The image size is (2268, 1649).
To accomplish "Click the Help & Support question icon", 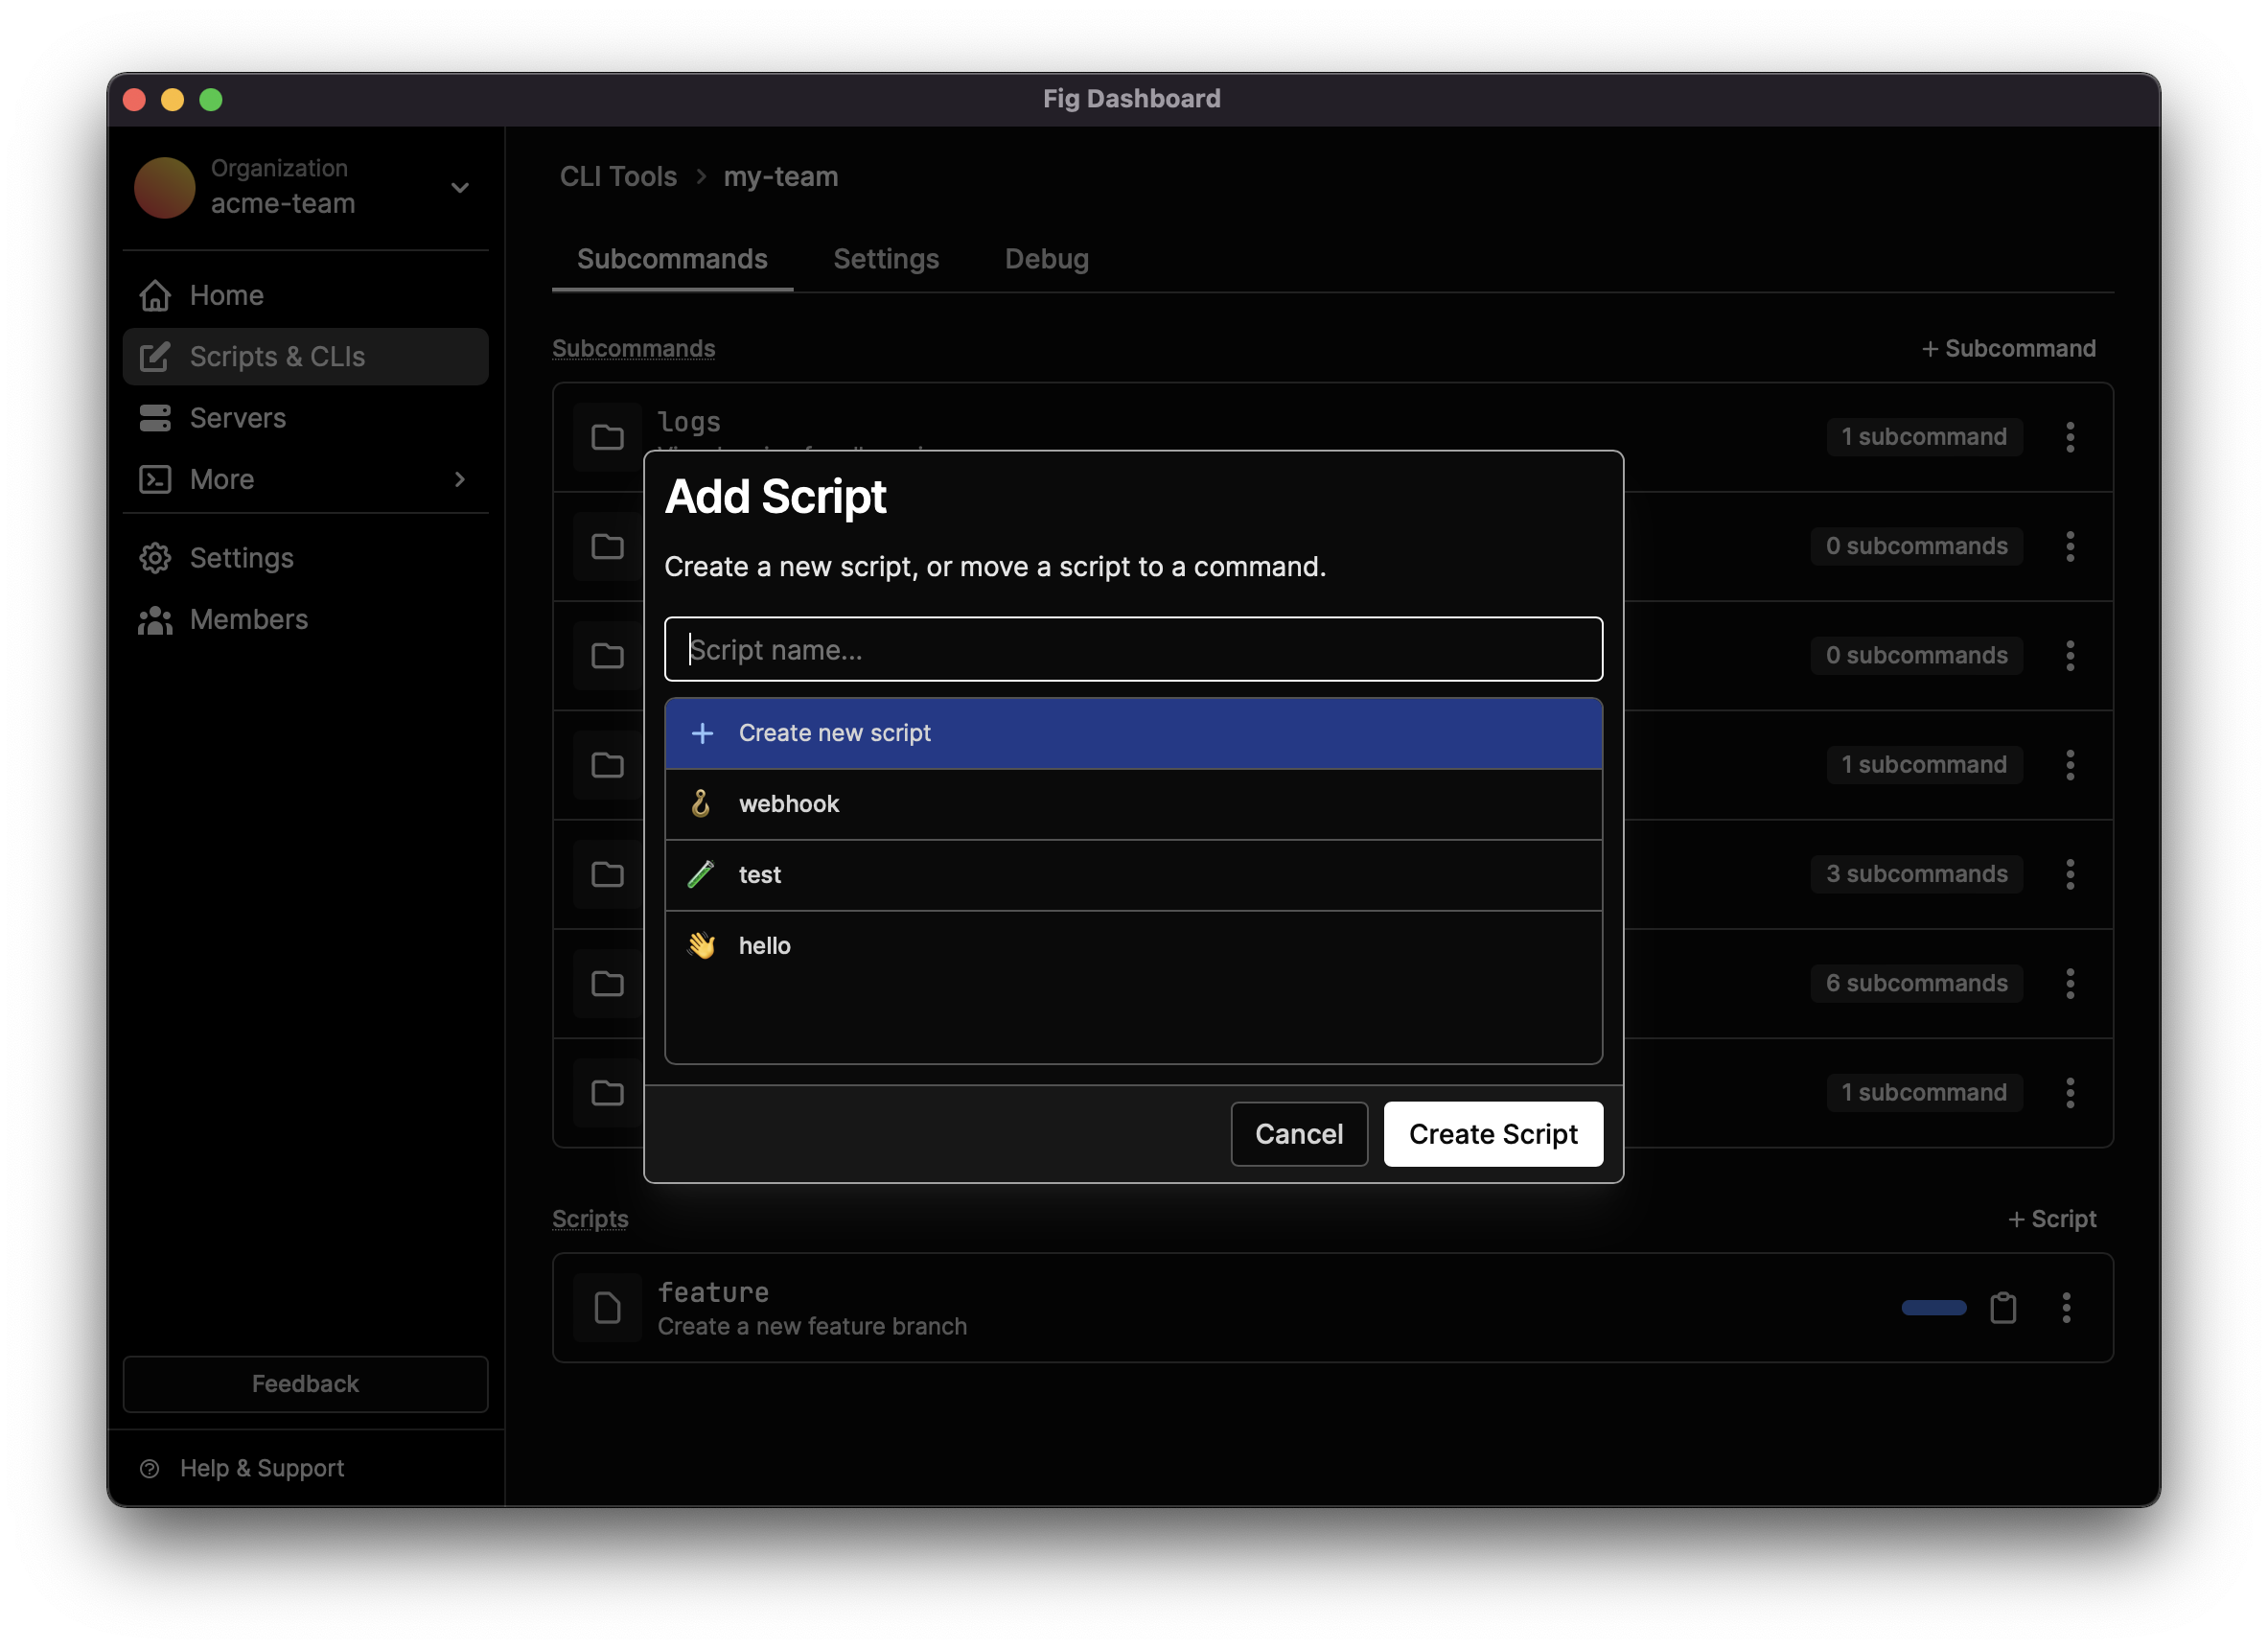I will (150, 1469).
